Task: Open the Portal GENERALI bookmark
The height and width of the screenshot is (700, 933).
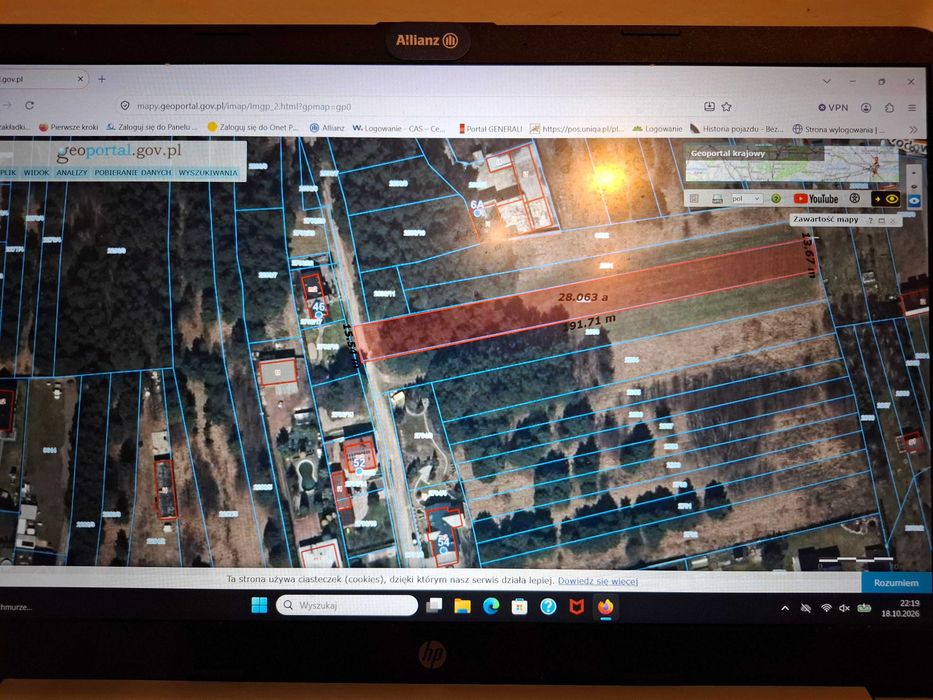Action: 490,128
